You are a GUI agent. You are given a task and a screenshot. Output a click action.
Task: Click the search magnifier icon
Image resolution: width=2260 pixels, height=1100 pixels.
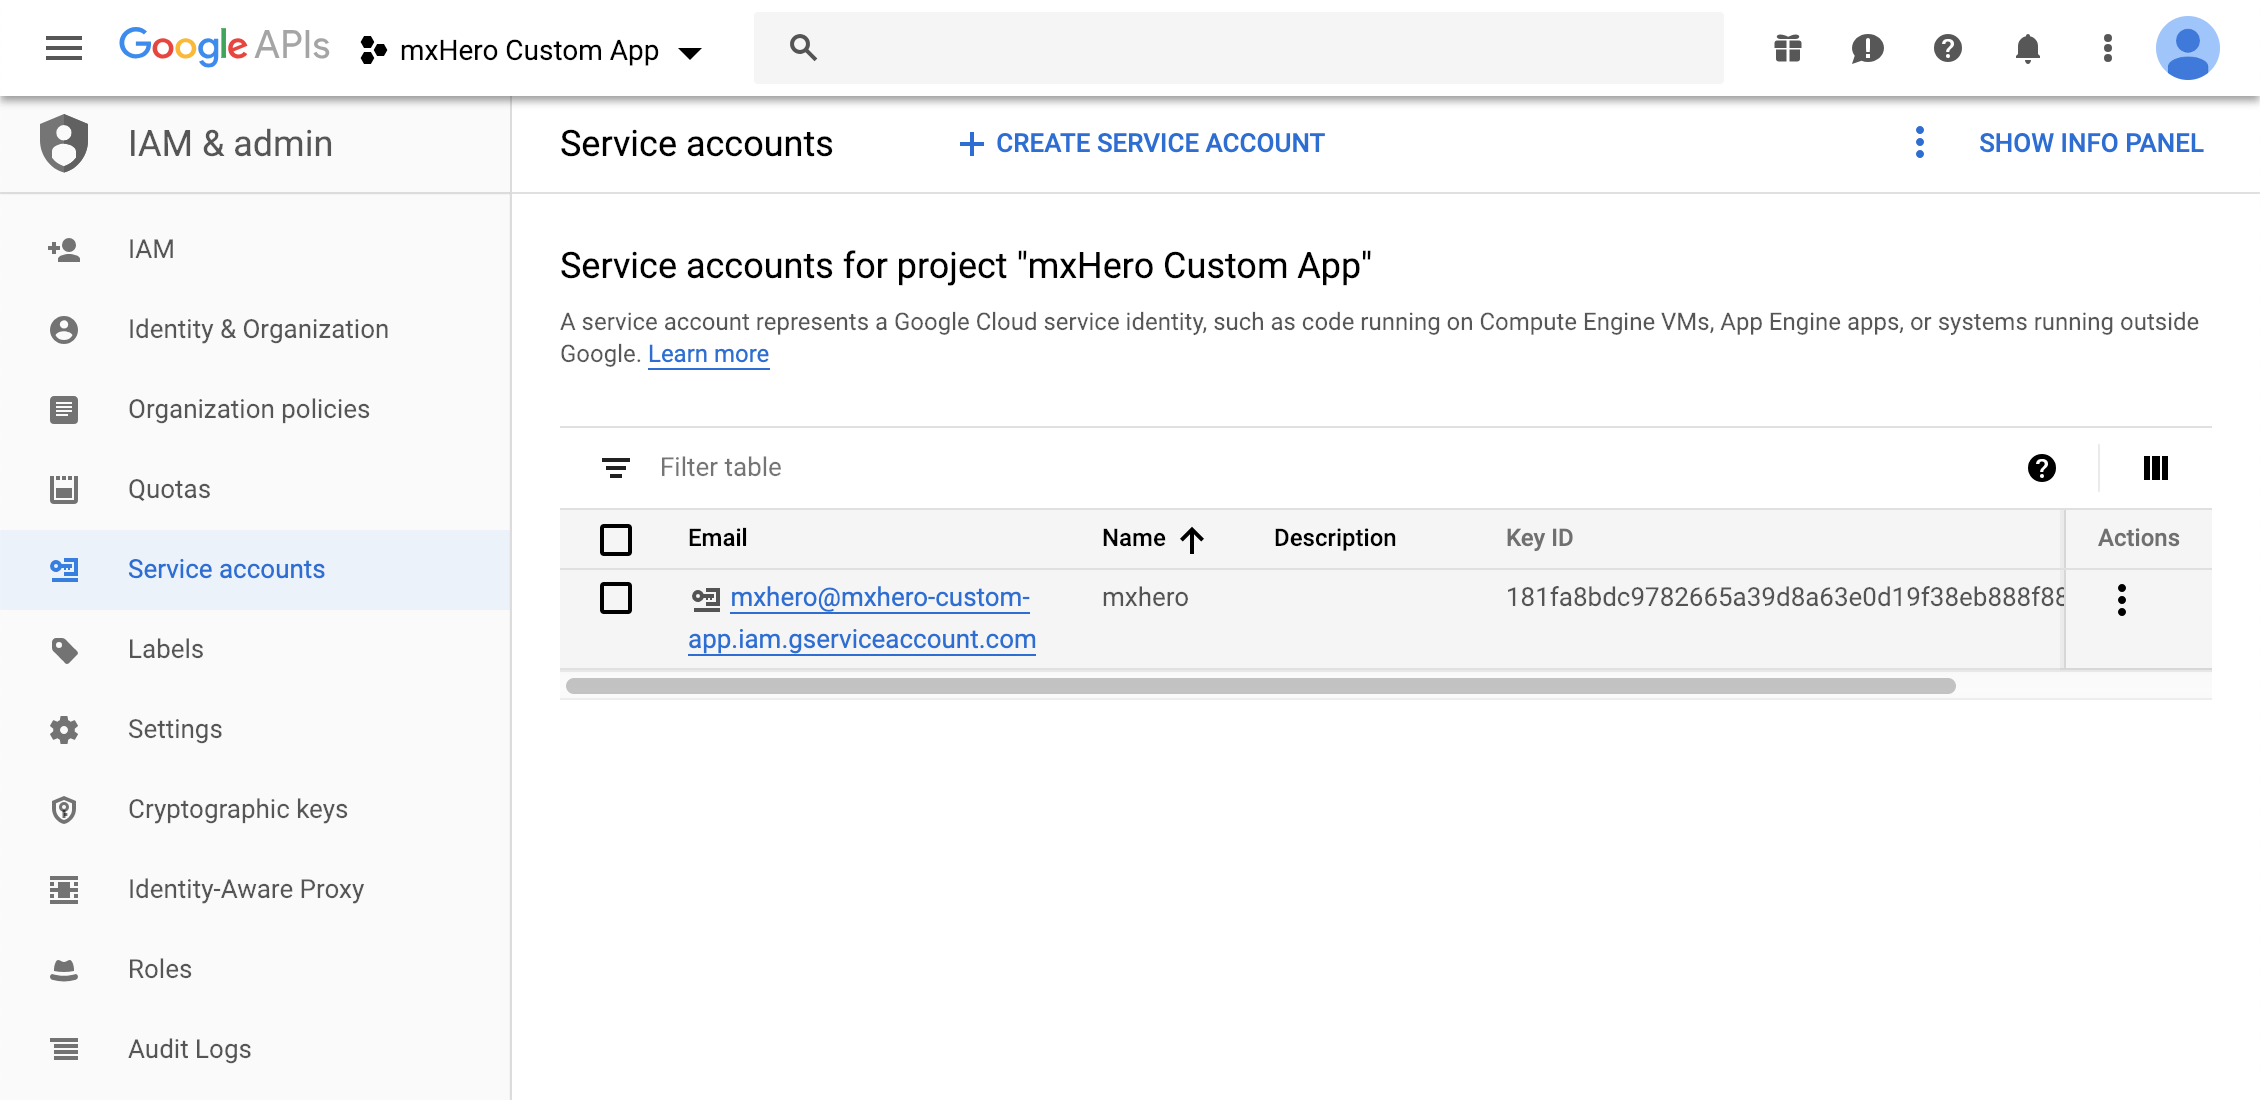click(803, 47)
